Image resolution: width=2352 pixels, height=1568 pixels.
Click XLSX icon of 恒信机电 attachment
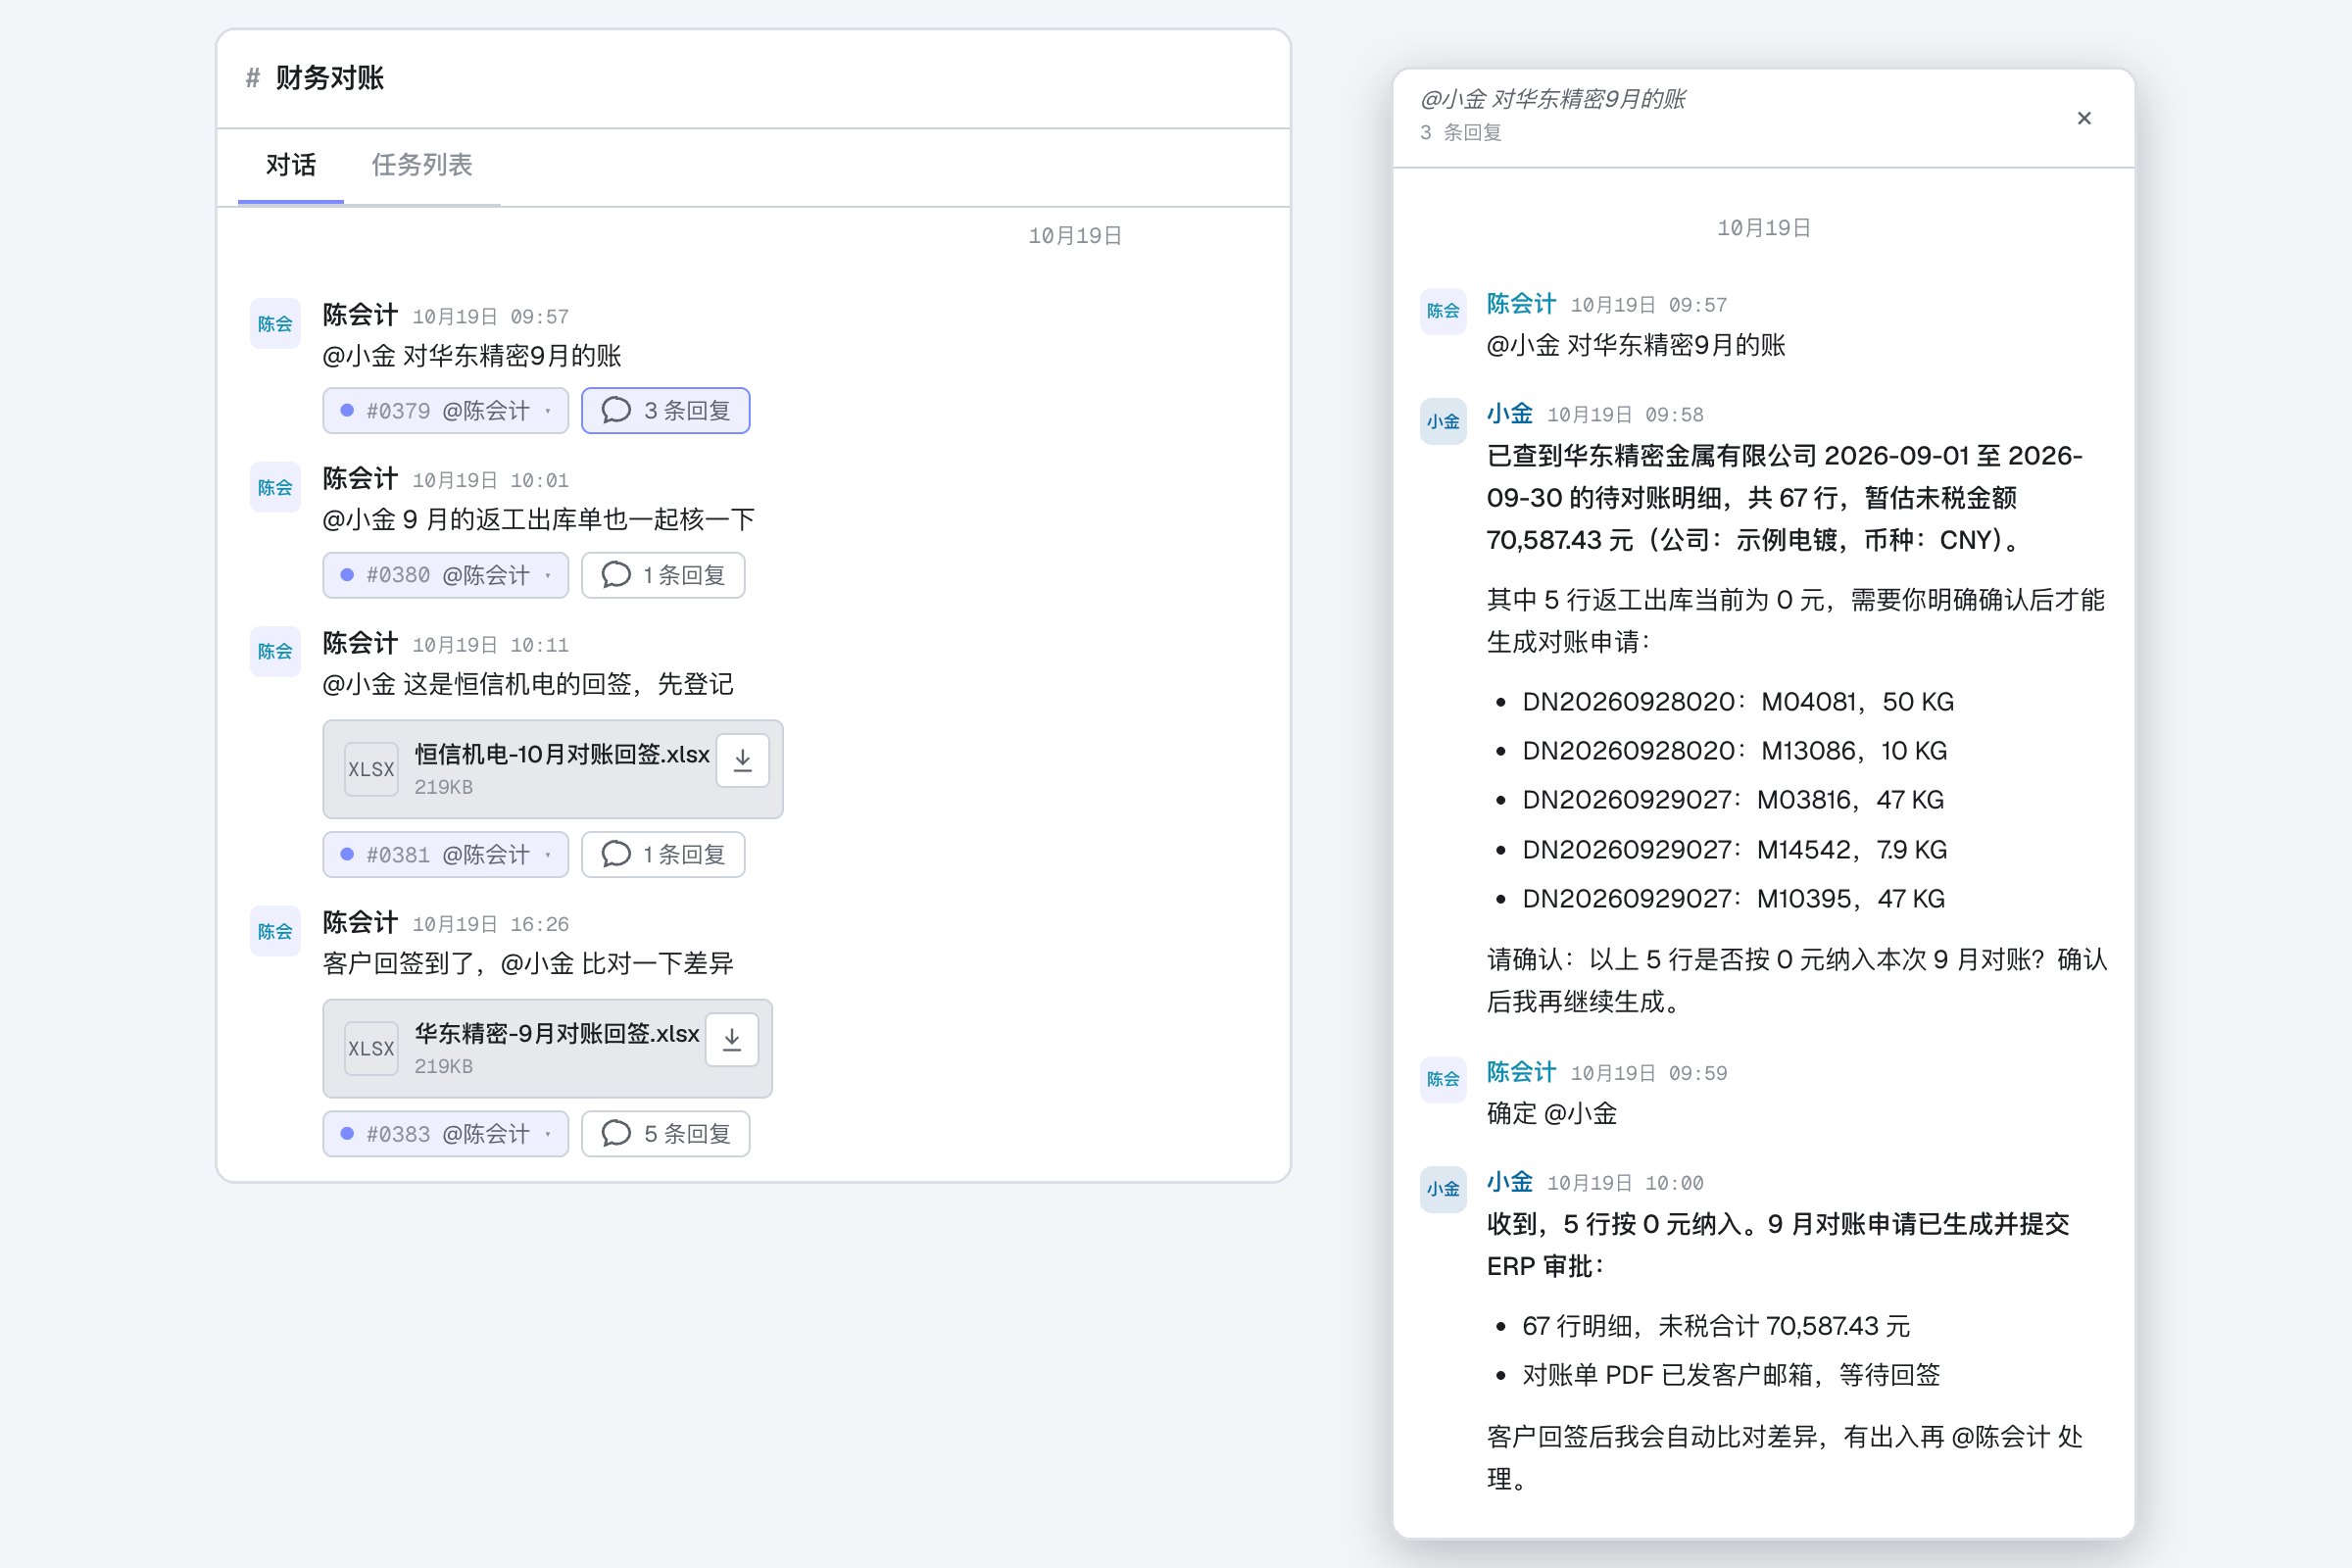[371, 769]
